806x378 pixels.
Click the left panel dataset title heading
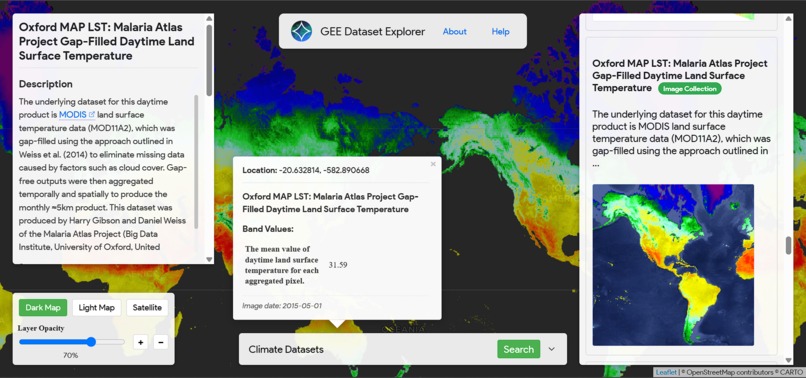[107, 41]
